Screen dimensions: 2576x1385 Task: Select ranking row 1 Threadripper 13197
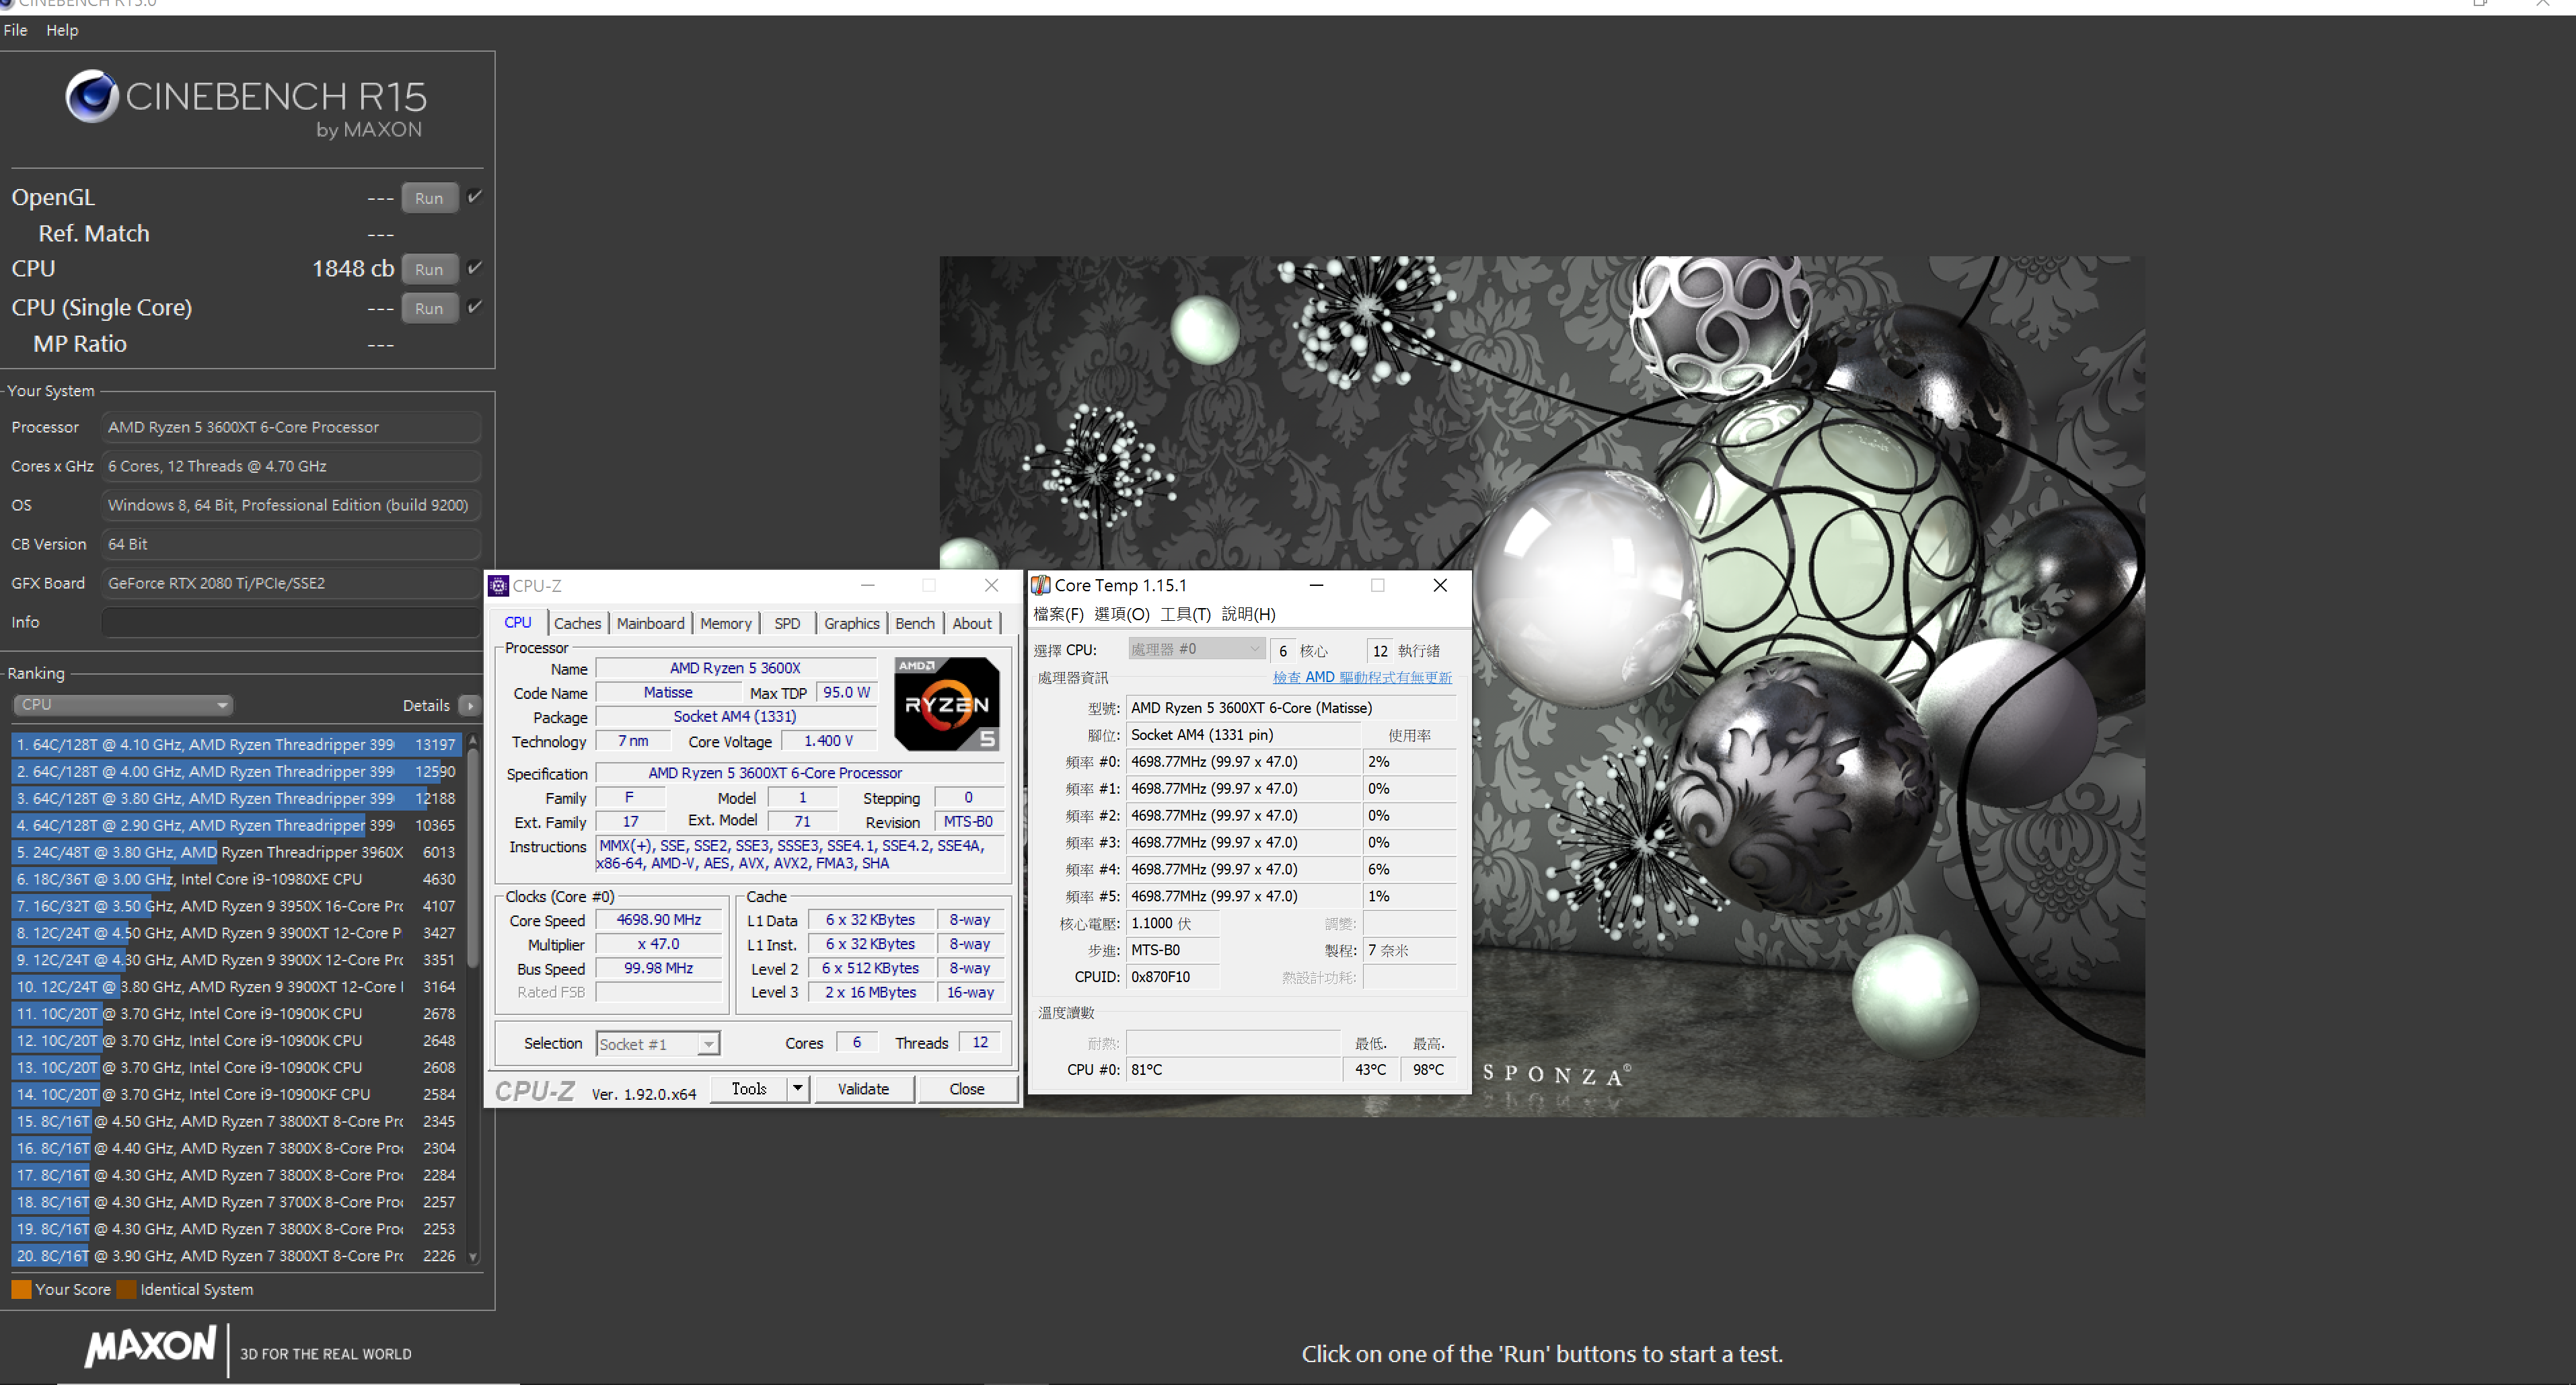(236, 744)
